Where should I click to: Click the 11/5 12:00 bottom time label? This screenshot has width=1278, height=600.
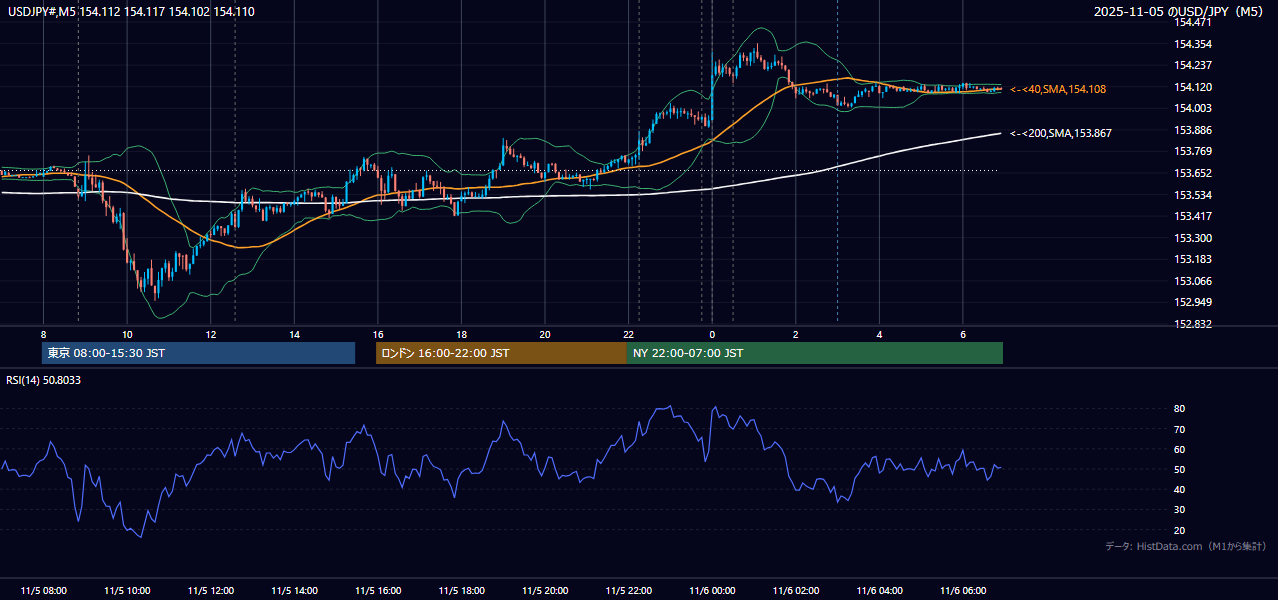[x=211, y=591]
